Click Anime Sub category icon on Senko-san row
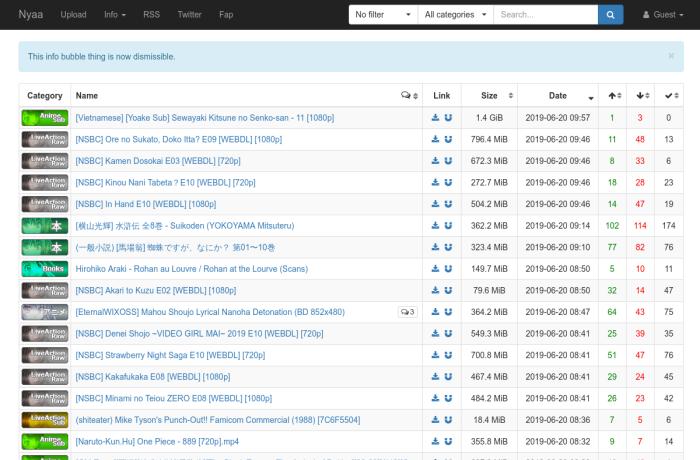700x460 pixels. point(45,118)
